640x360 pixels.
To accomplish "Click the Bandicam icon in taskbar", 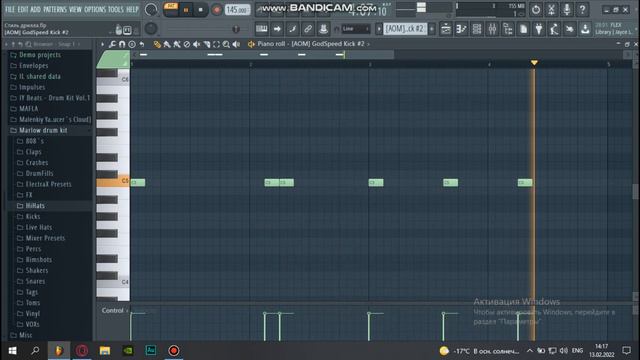I will (173, 351).
